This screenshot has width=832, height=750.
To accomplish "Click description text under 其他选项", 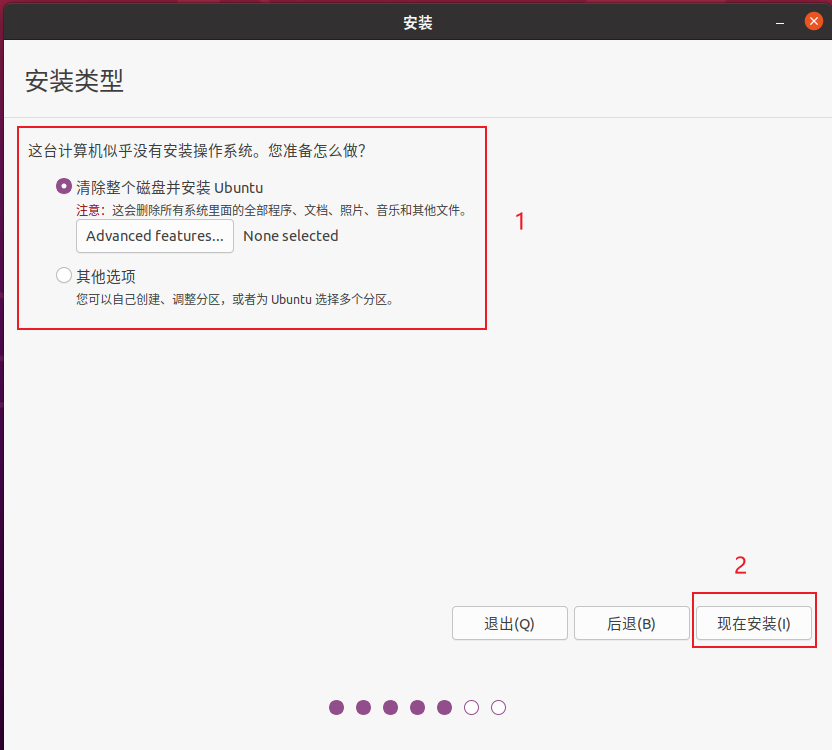I will [x=235, y=299].
